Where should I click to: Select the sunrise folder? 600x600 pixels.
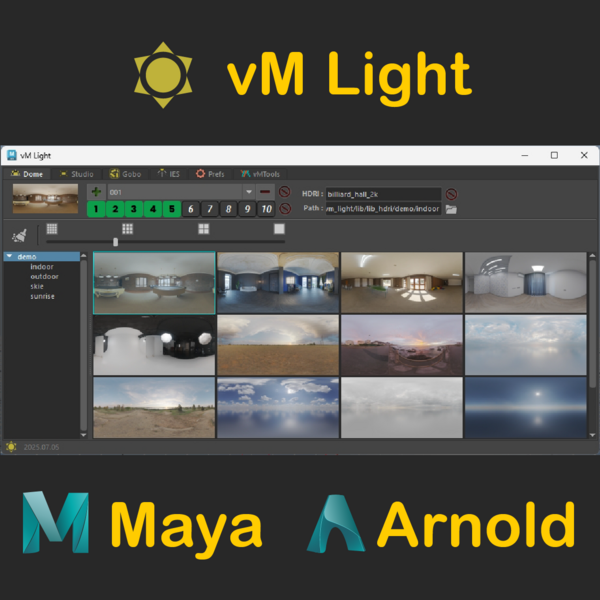click(42, 296)
